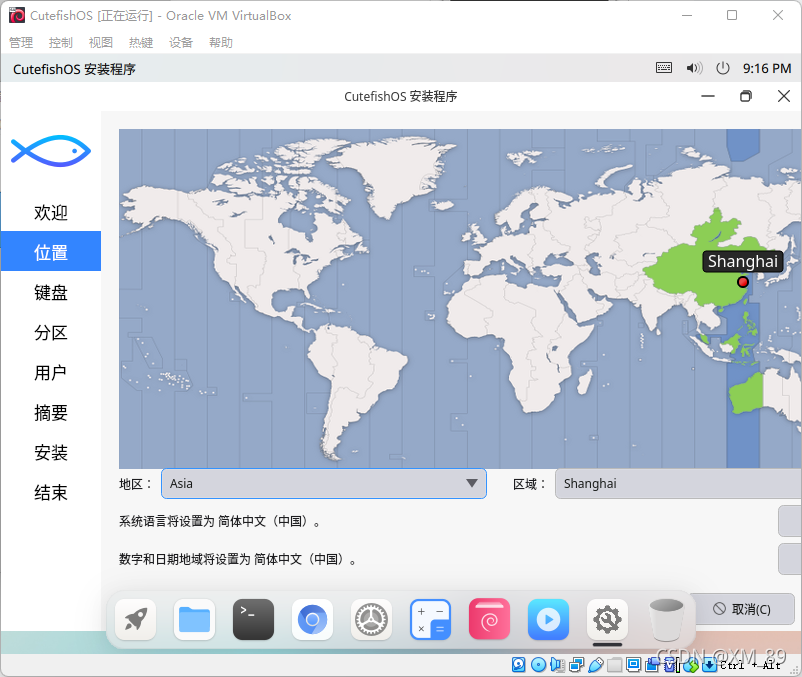Select the 摘要 step in sidebar
Image resolution: width=802 pixels, height=677 pixels.
(51, 413)
